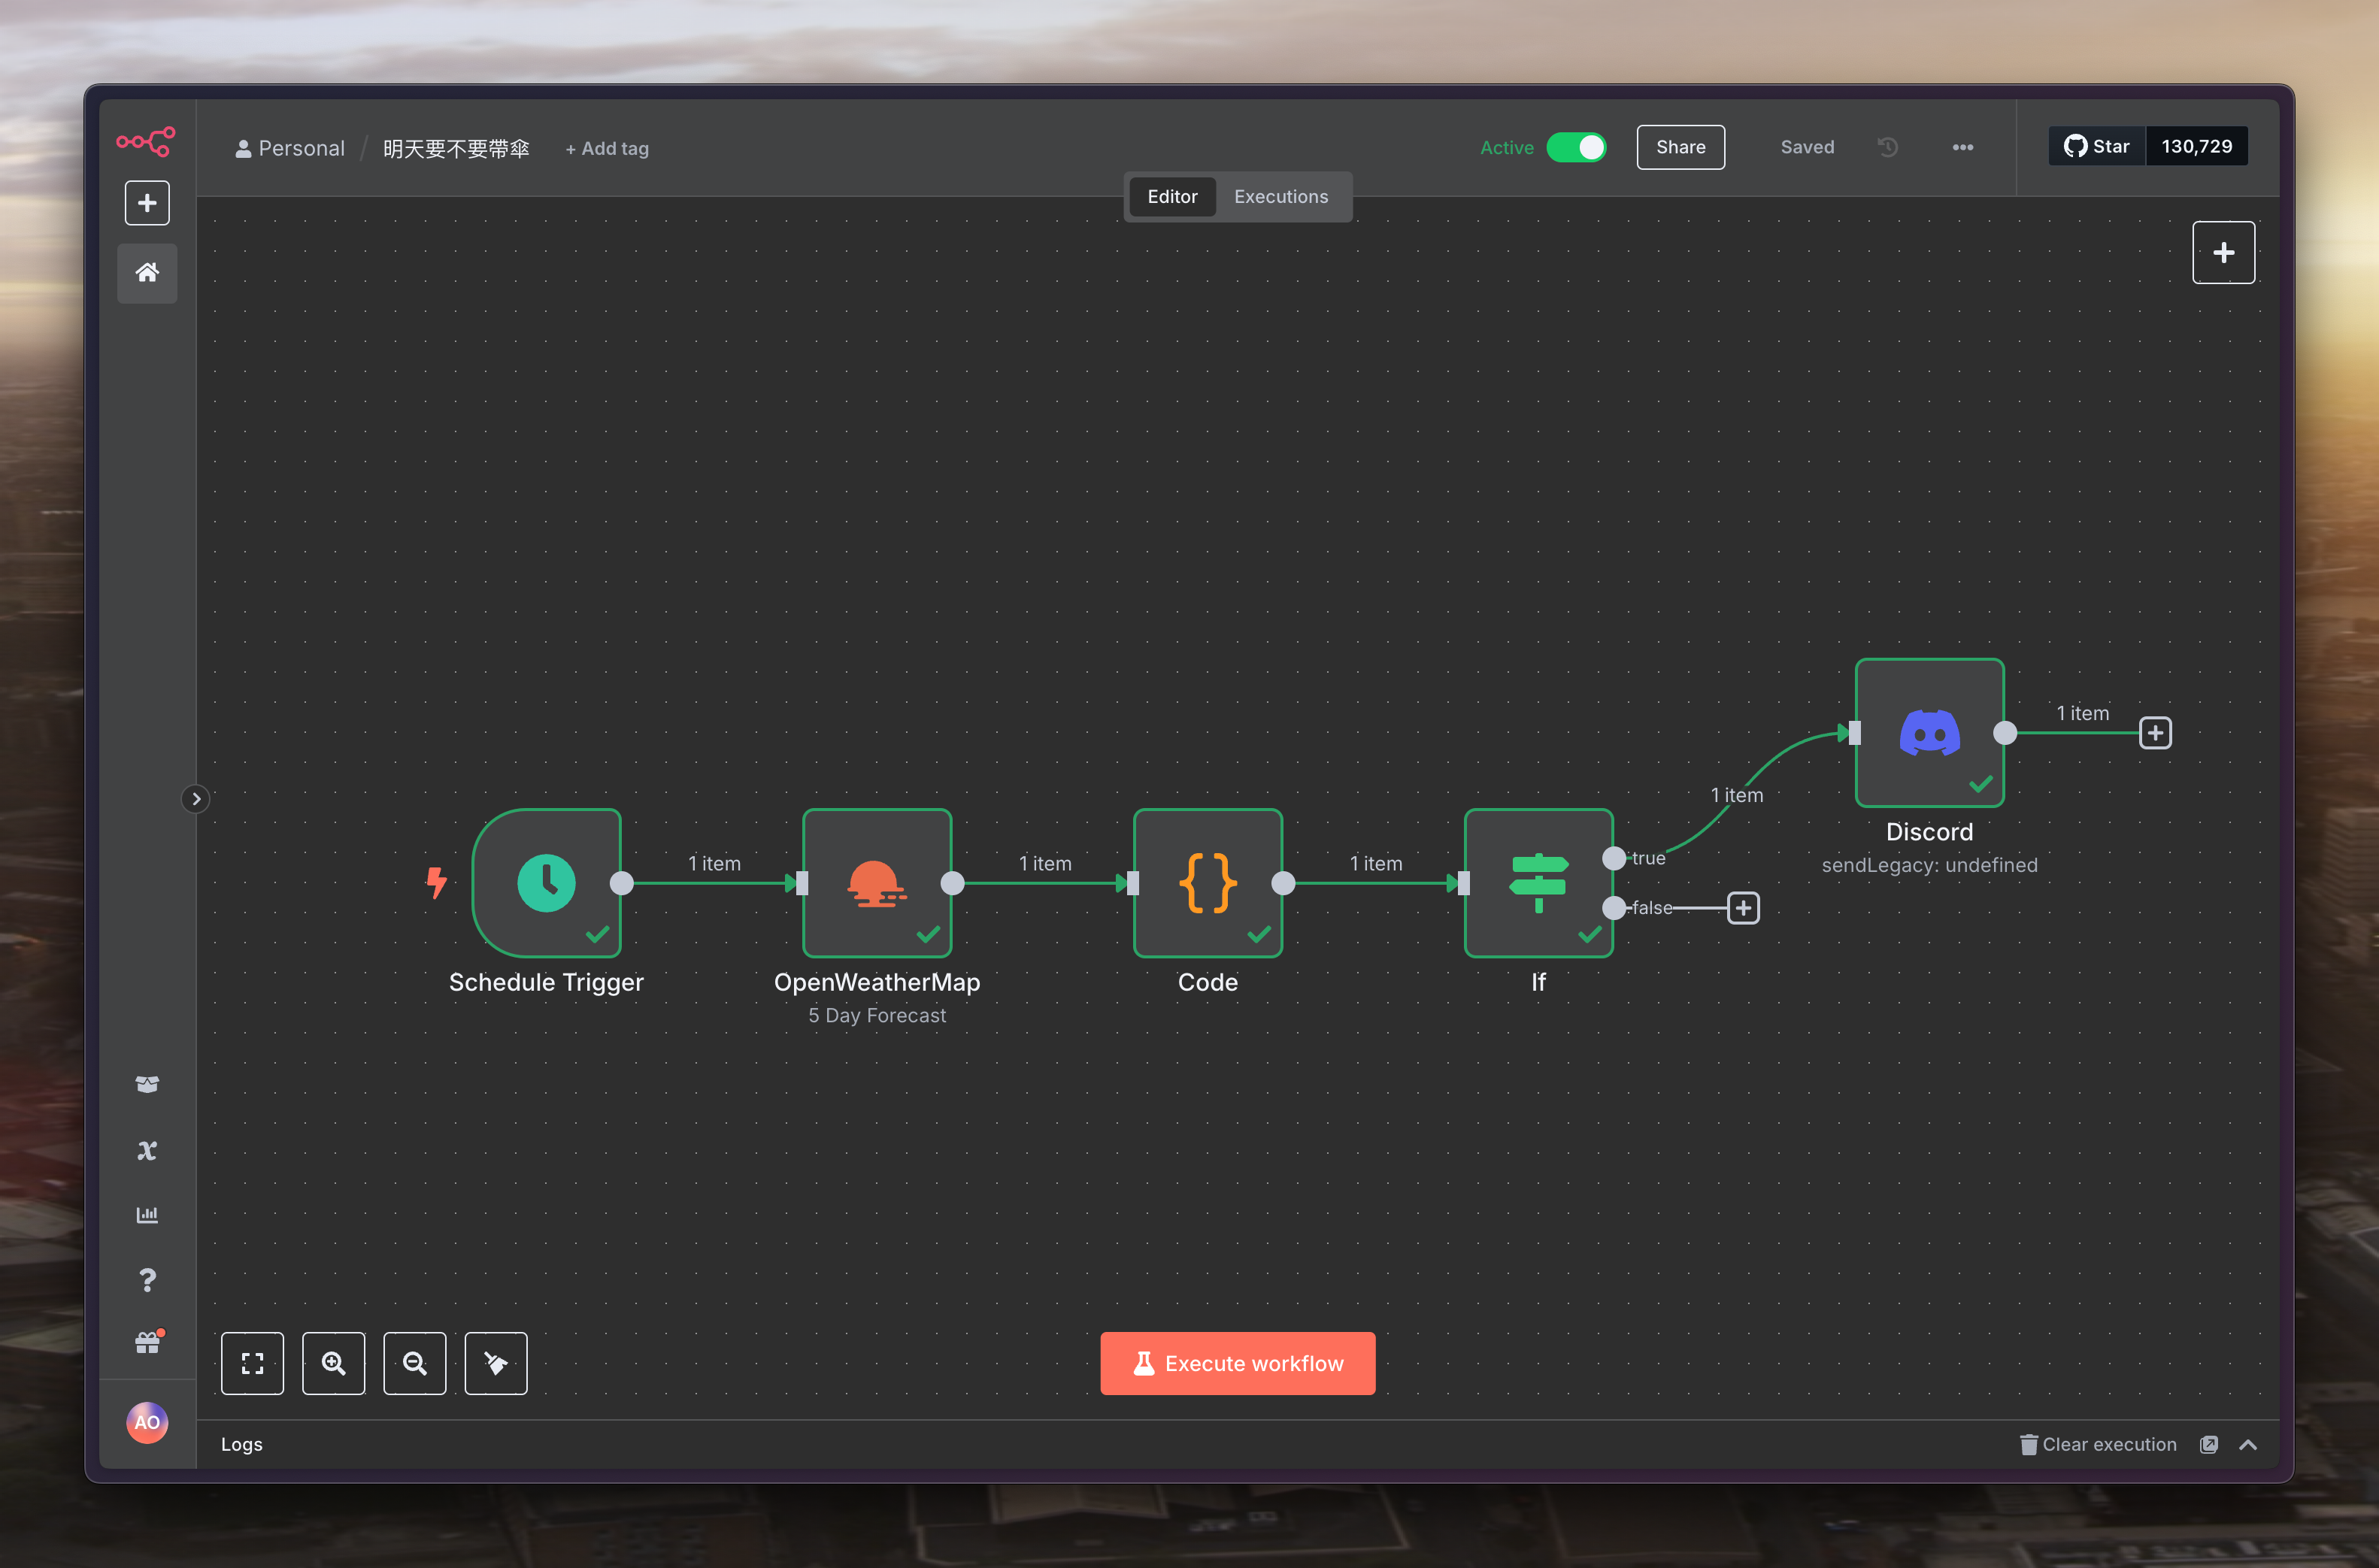Viewport: 2379px width, 1568px height.
Task: Add a node to the If false output
Action: click(1743, 908)
